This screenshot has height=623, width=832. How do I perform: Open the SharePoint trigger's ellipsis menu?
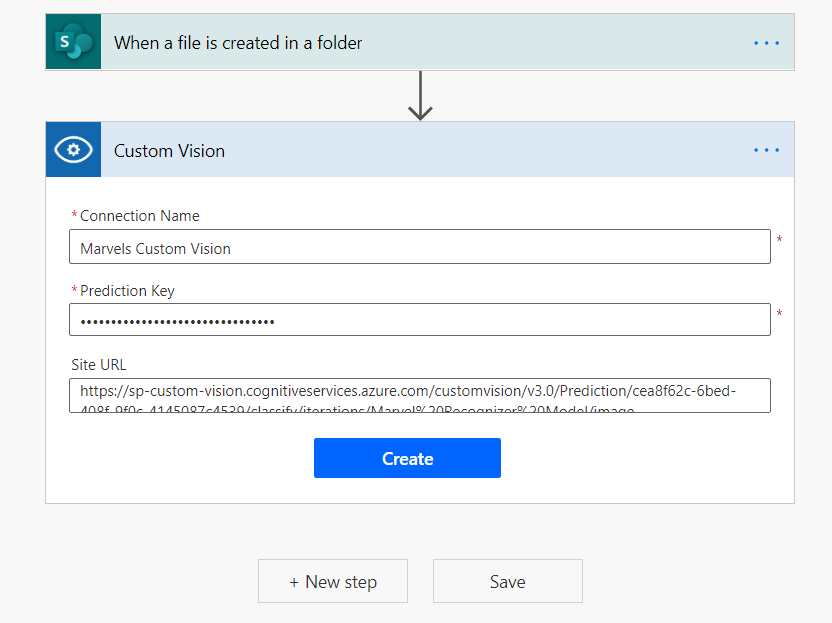tap(766, 43)
